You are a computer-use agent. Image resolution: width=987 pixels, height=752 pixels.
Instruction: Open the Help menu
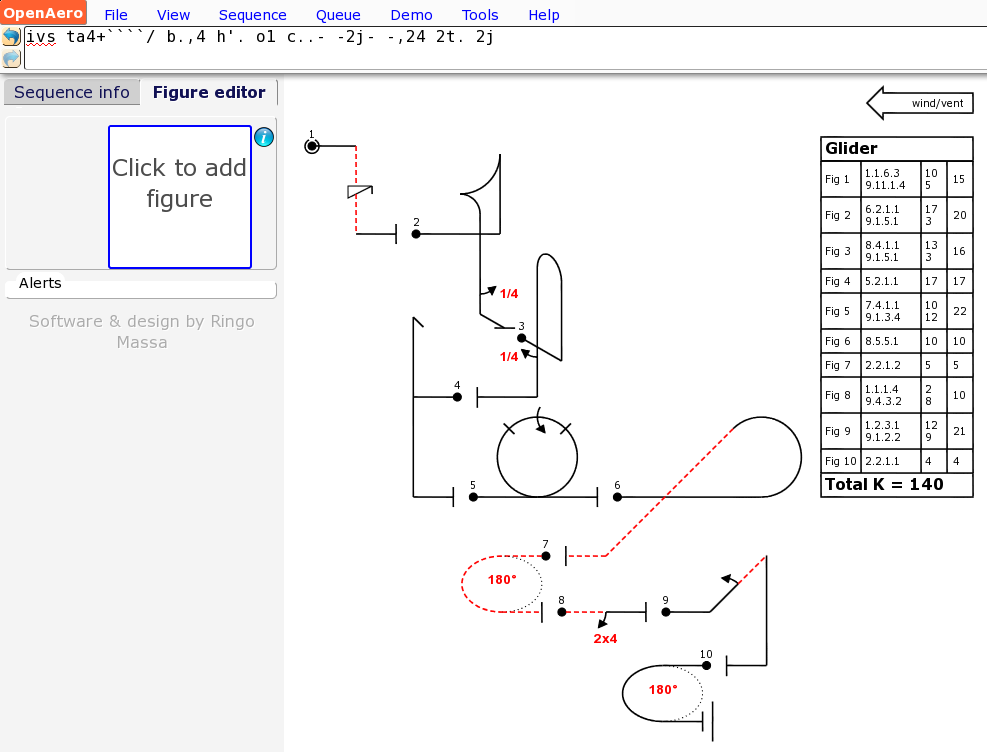[x=544, y=15]
